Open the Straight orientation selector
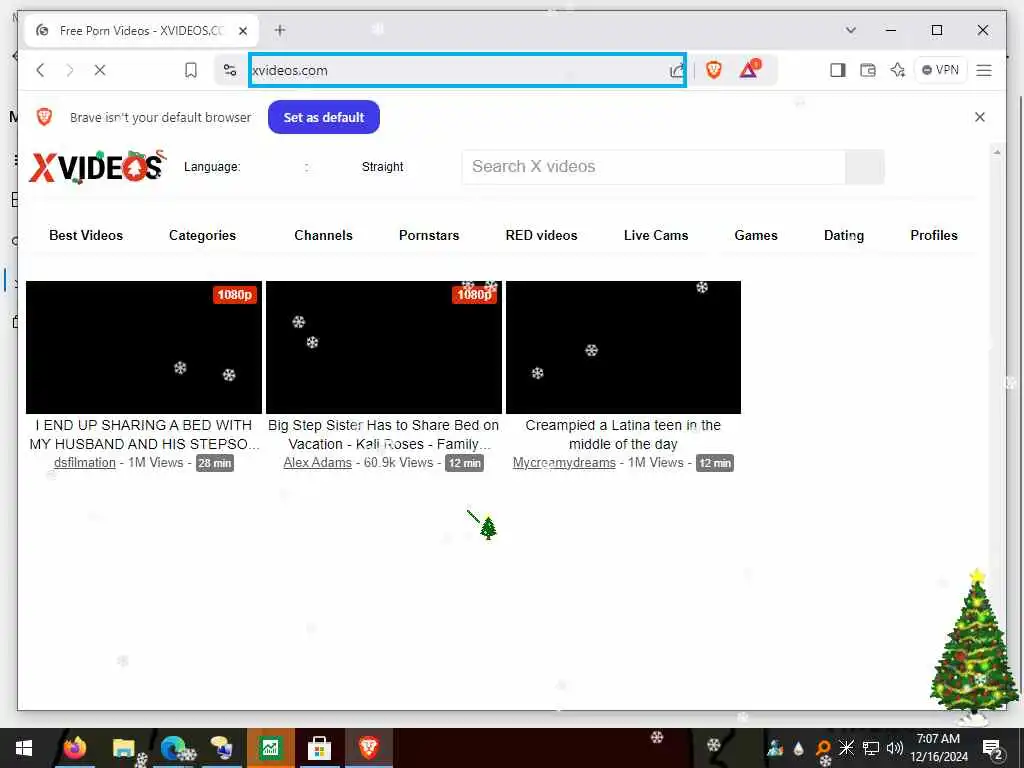1024x768 pixels. point(383,167)
